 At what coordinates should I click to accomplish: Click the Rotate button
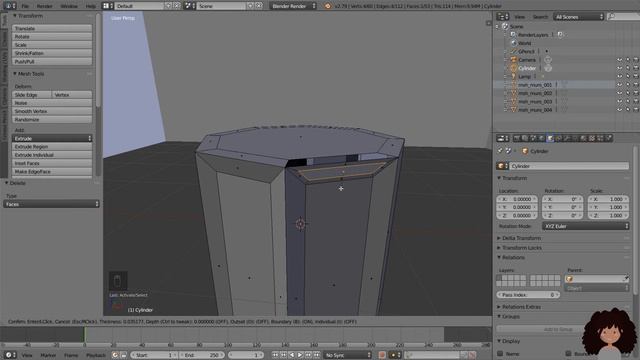coord(52,36)
